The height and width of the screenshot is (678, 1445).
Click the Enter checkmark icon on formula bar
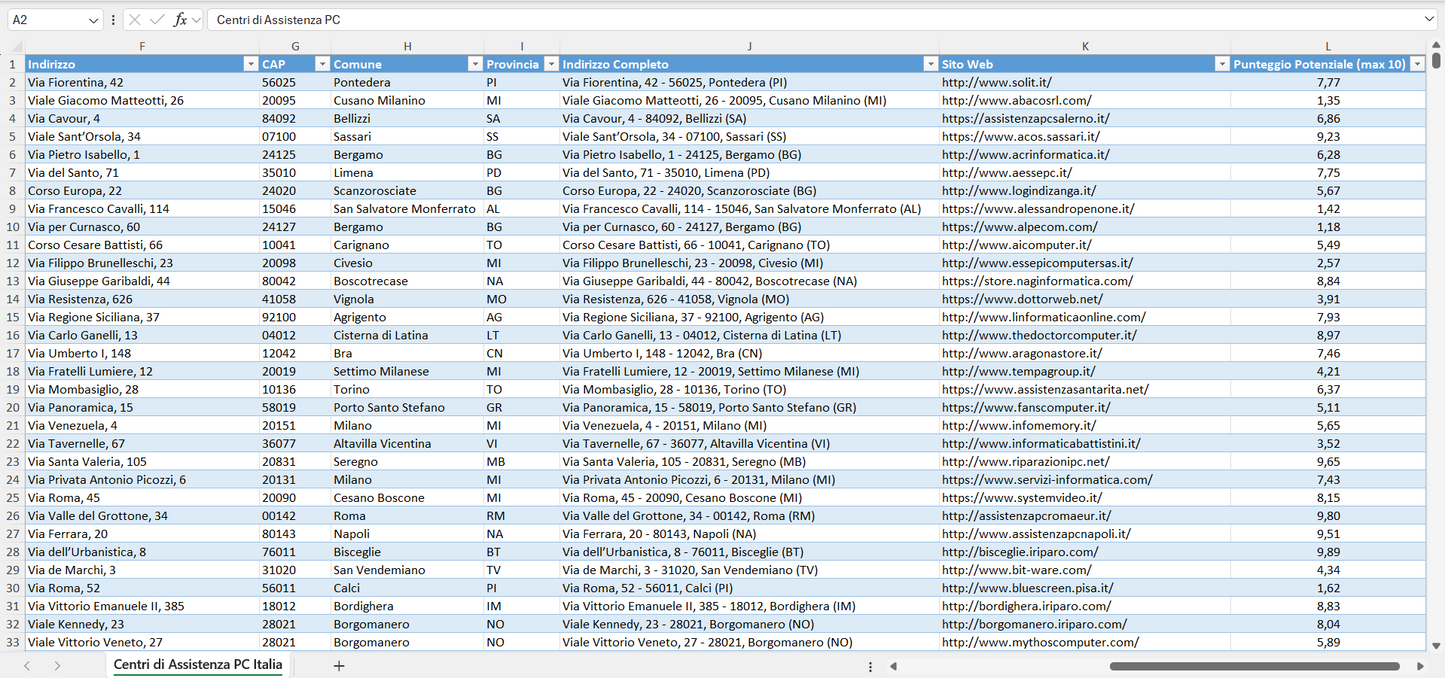coord(157,19)
